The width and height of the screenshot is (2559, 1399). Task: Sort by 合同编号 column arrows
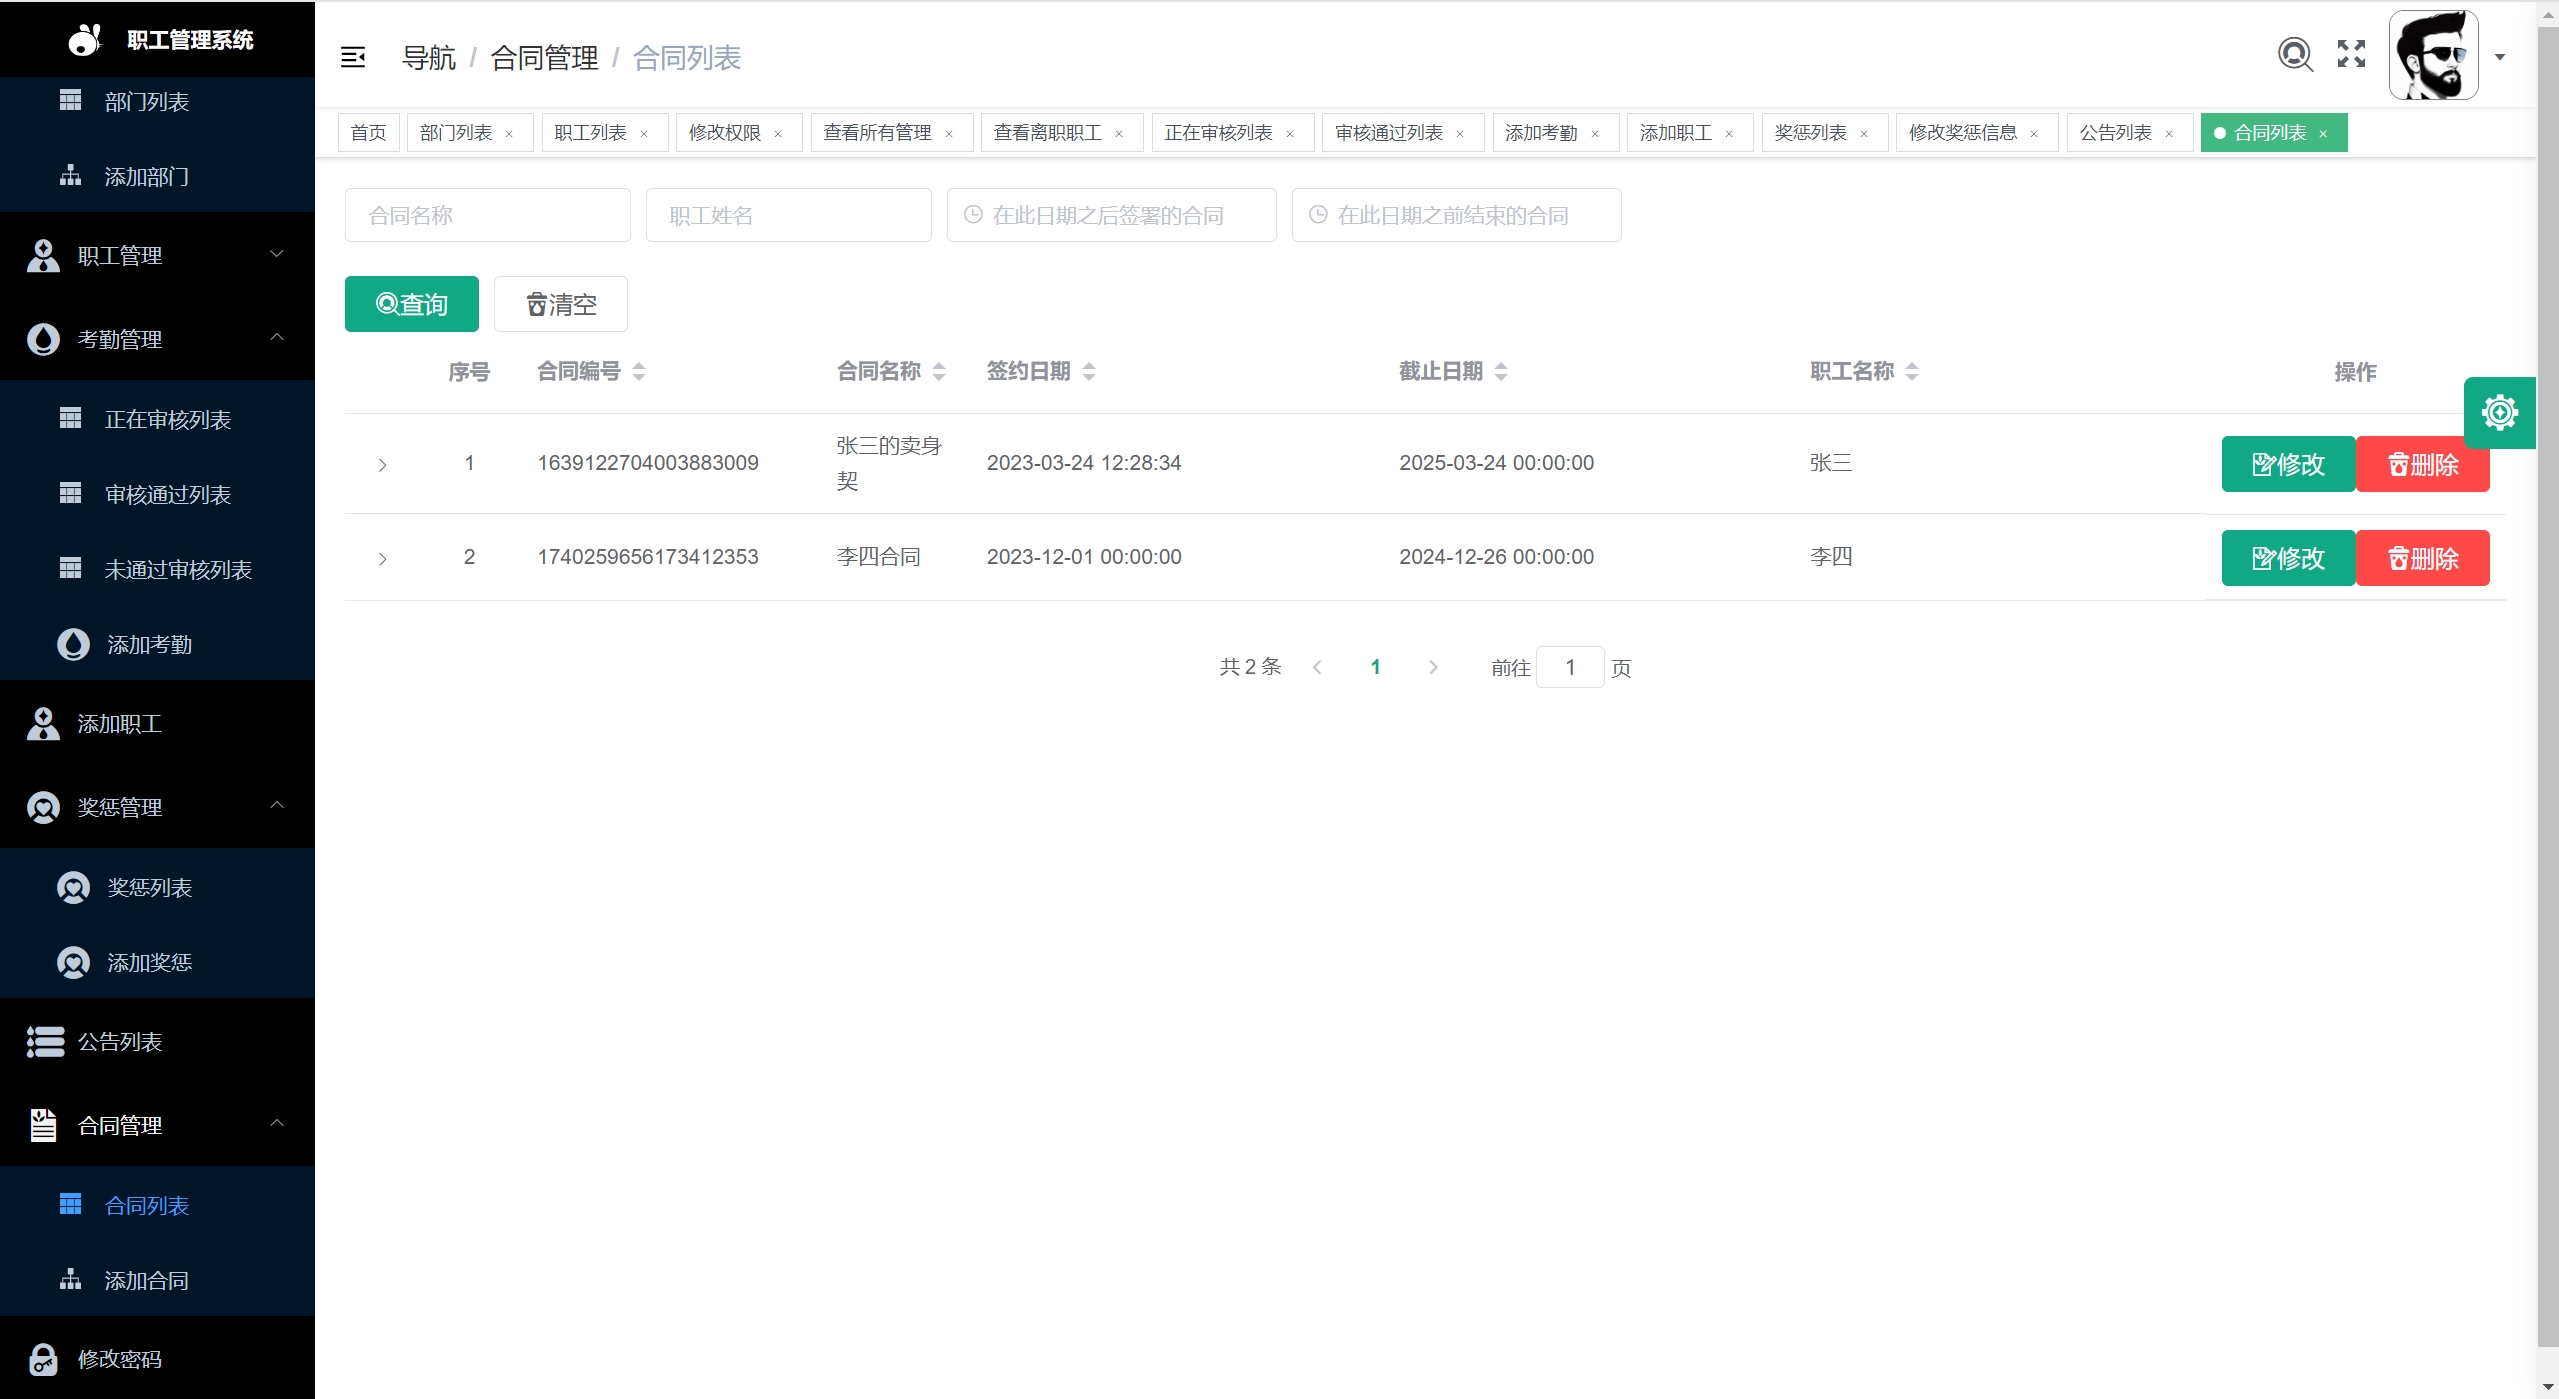[639, 372]
